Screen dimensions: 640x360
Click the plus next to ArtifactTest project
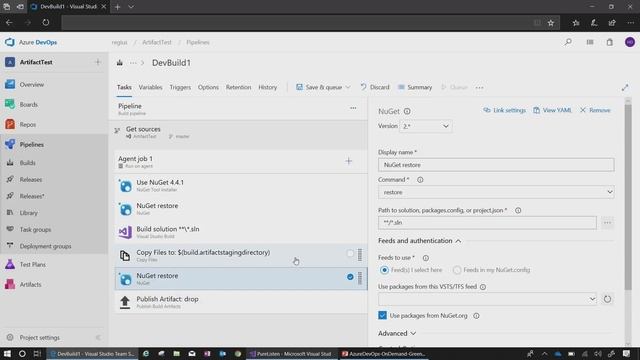coord(98,62)
